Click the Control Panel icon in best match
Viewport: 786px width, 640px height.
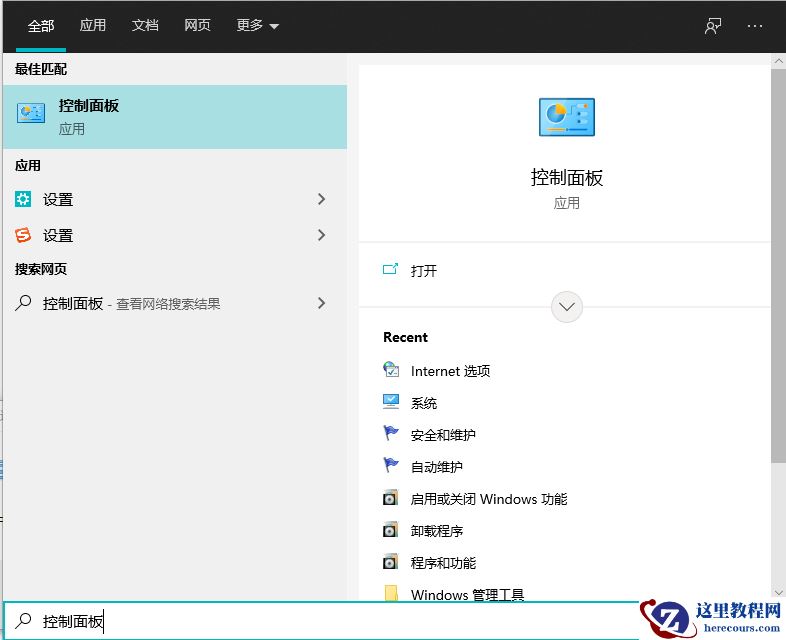31,113
